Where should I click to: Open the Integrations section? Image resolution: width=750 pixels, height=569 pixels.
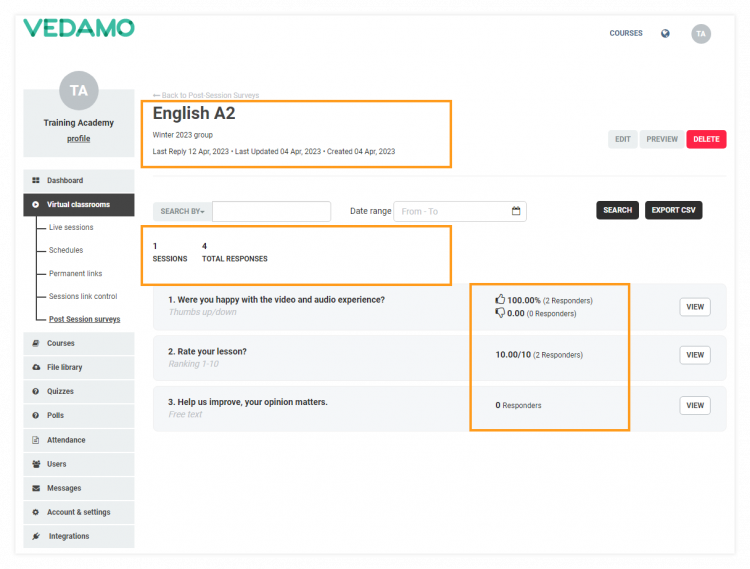(68, 536)
